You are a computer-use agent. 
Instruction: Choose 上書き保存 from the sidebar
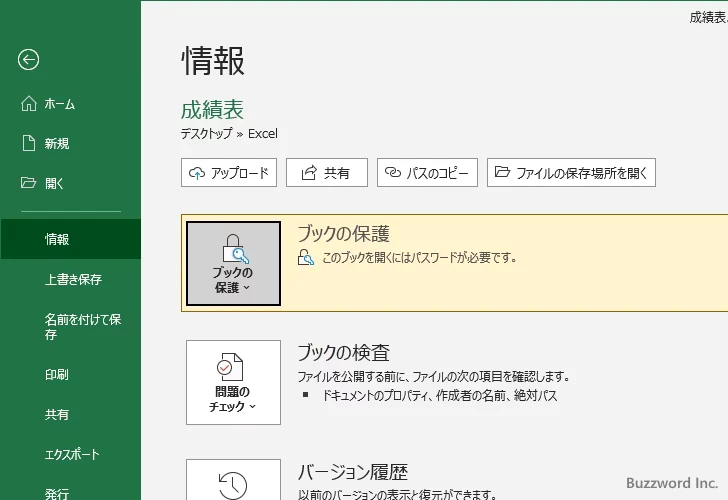[71, 279]
